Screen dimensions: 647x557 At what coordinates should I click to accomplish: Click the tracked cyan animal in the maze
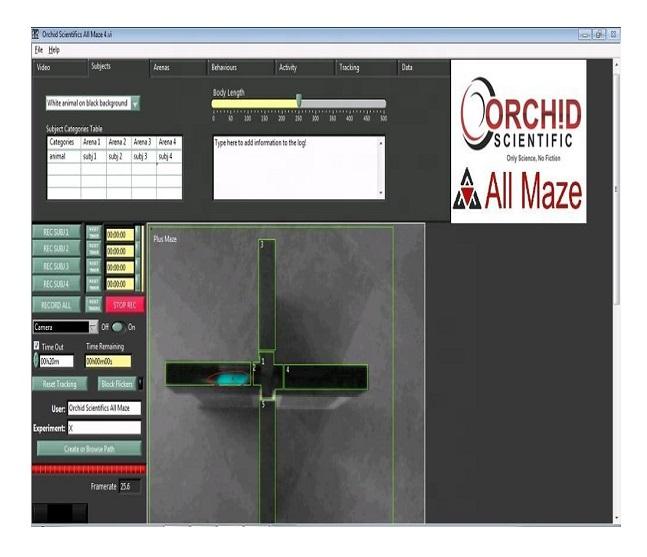pos(231,379)
